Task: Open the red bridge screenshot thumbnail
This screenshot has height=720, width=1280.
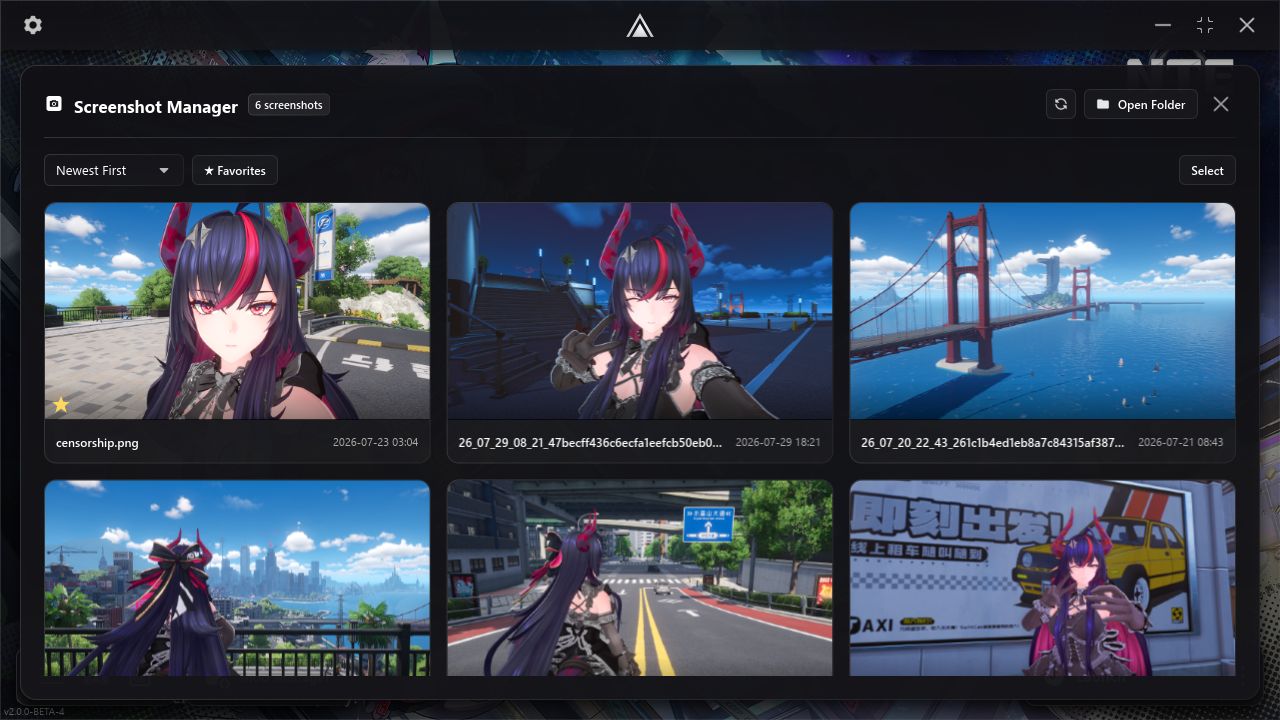Action: pyautogui.click(x=1043, y=311)
